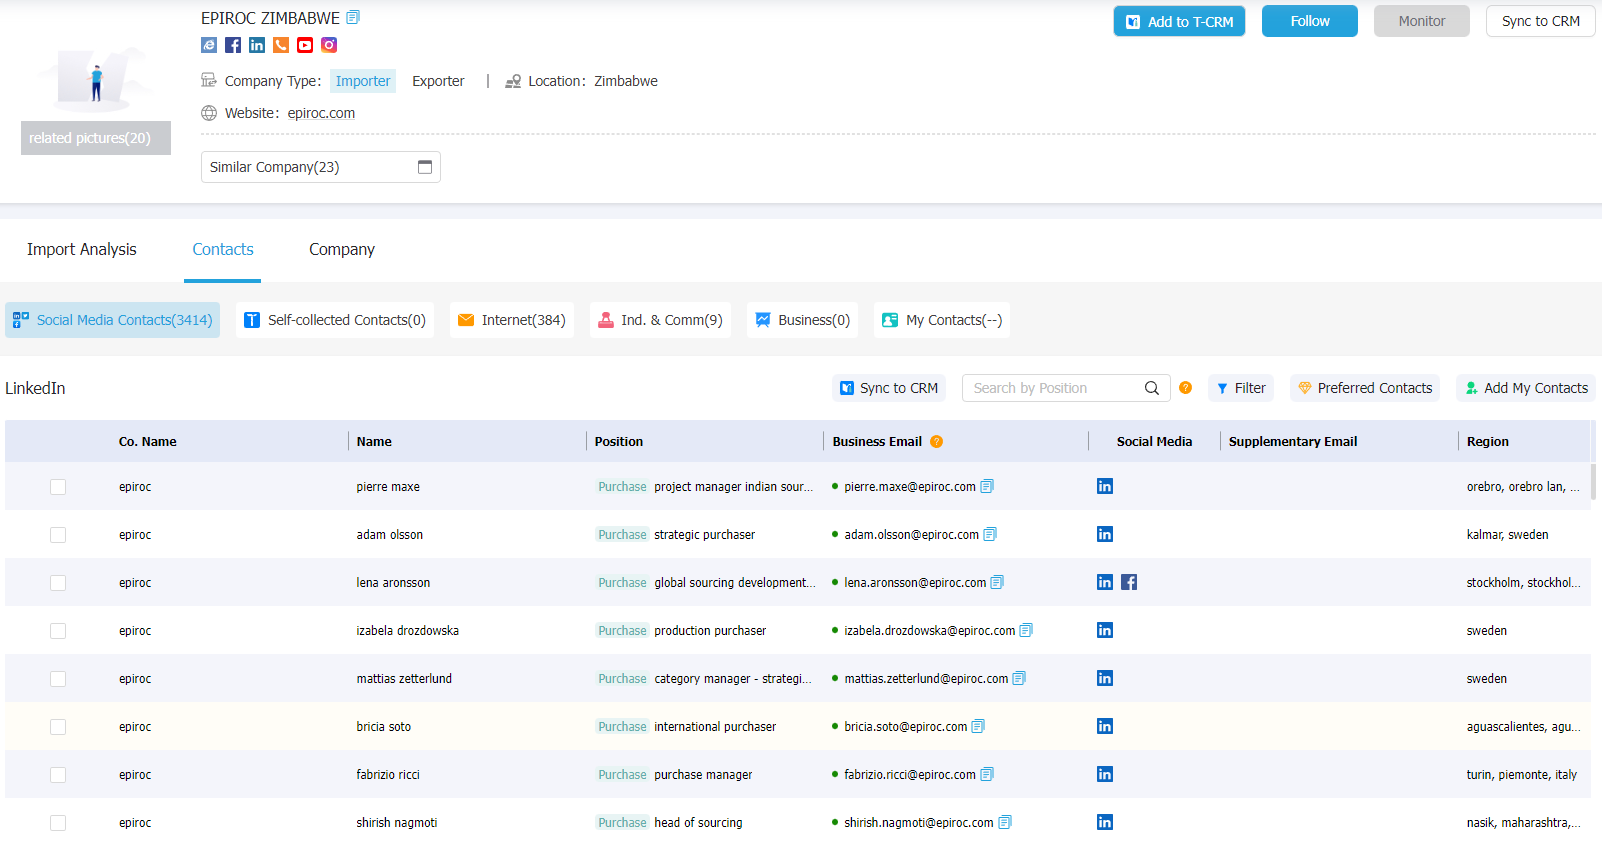This screenshot has height=844, width=1602.
Task: Open the Filter options
Action: tap(1241, 388)
